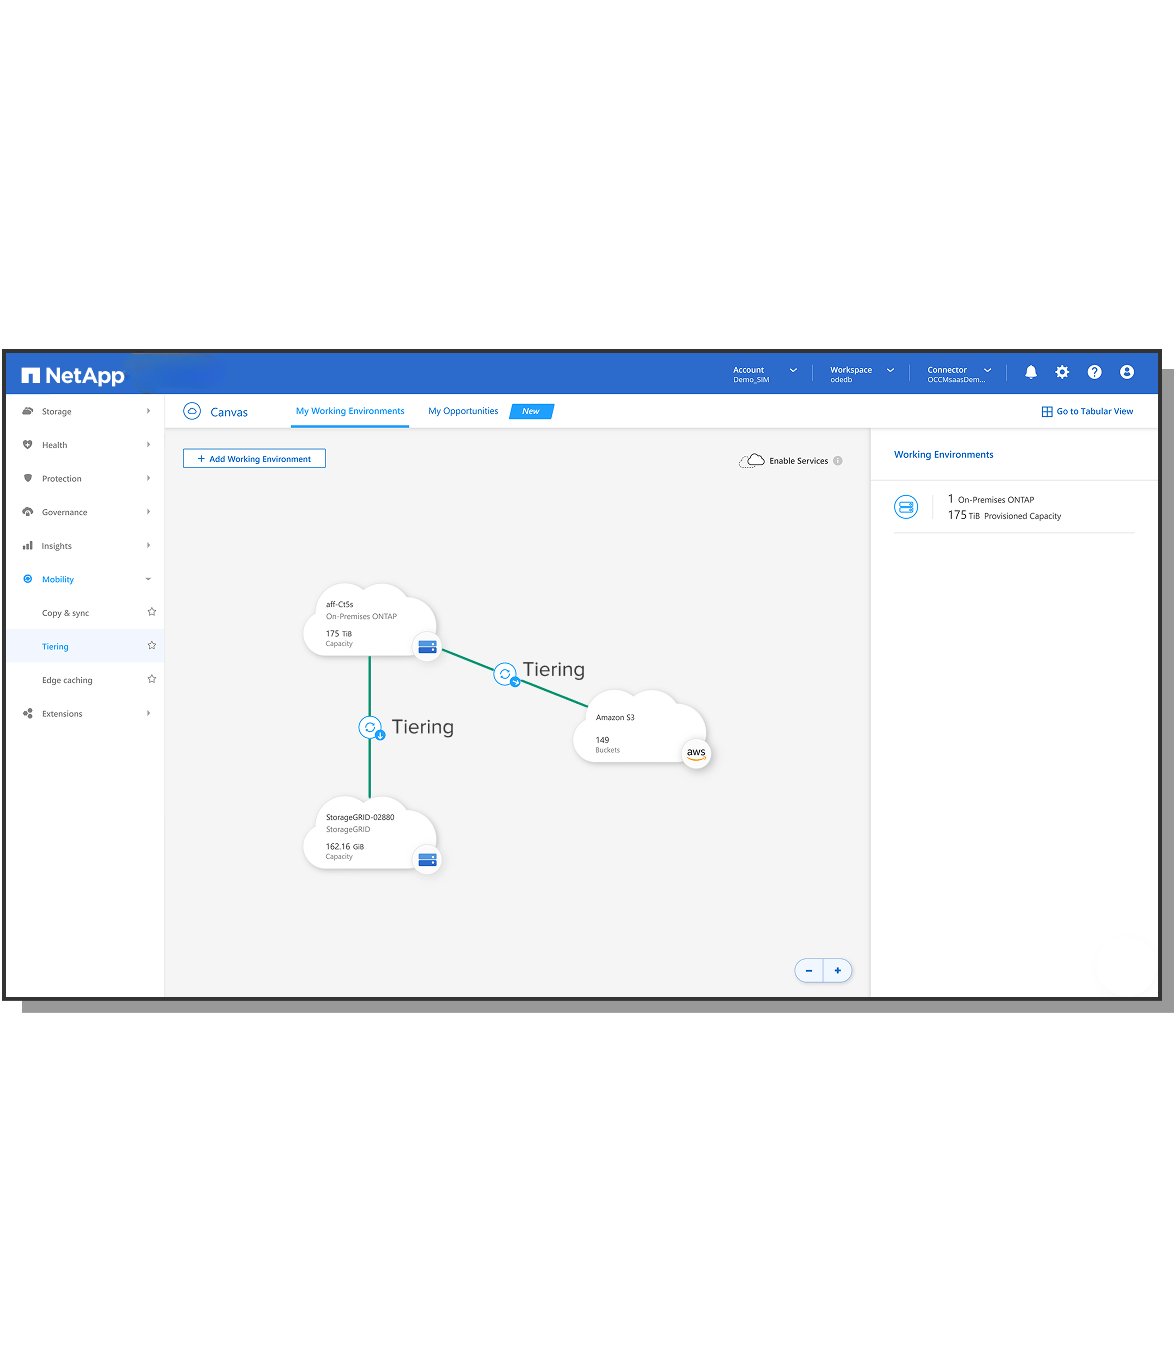The height and width of the screenshot is (1350, 1176).
Task: Click the NetApp logo
Action: 73,376
